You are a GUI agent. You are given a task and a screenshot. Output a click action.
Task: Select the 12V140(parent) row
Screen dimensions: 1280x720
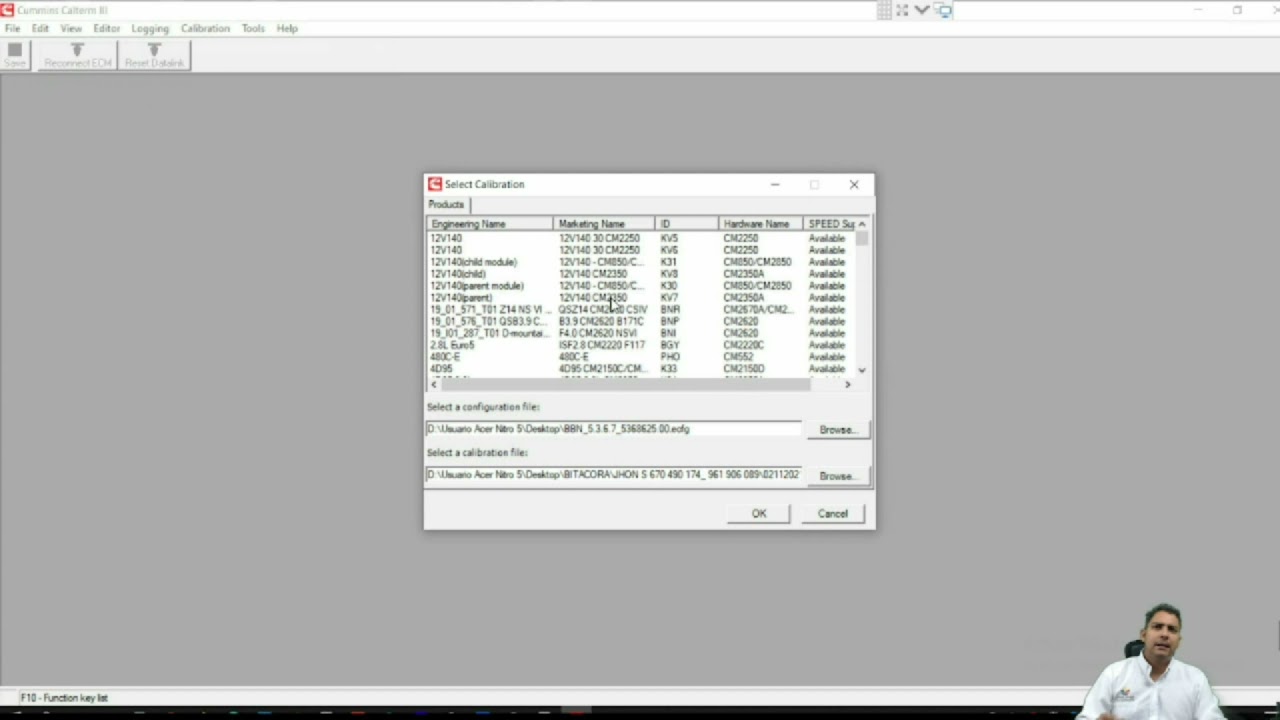coord(641,298)
